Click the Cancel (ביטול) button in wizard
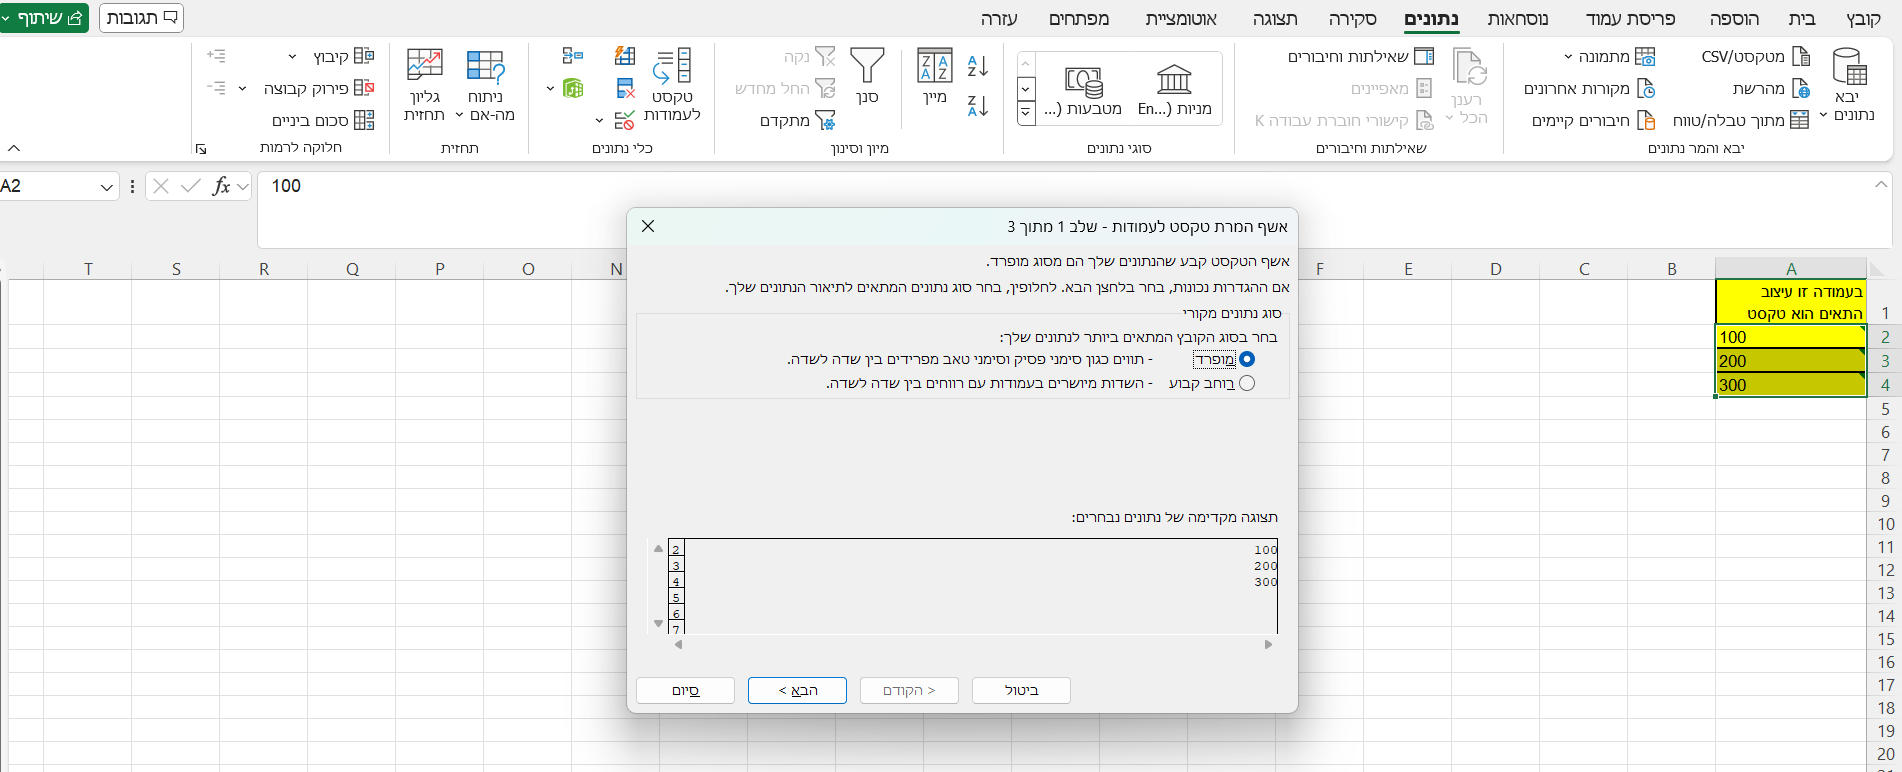This screenshot has height=772, width=1902. [x=1021, y=690]
